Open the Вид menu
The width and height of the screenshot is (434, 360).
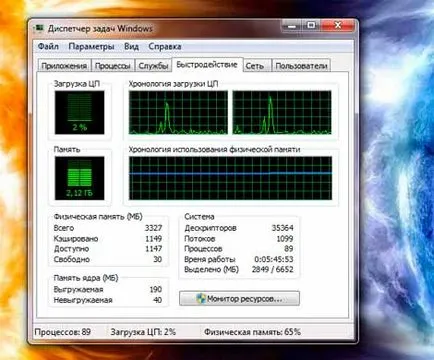pos(131,46)
